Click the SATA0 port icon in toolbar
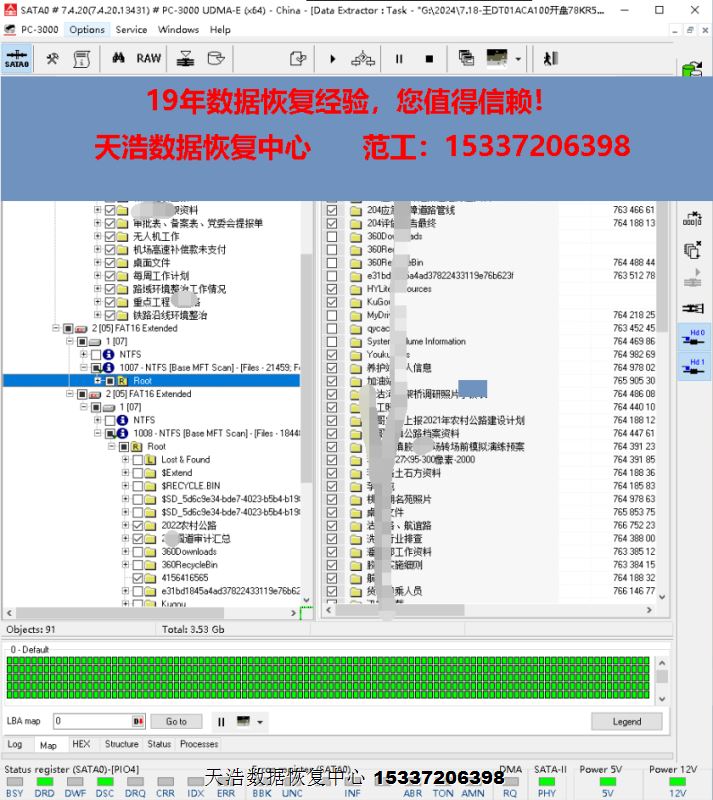 click(x=16, y=59)
